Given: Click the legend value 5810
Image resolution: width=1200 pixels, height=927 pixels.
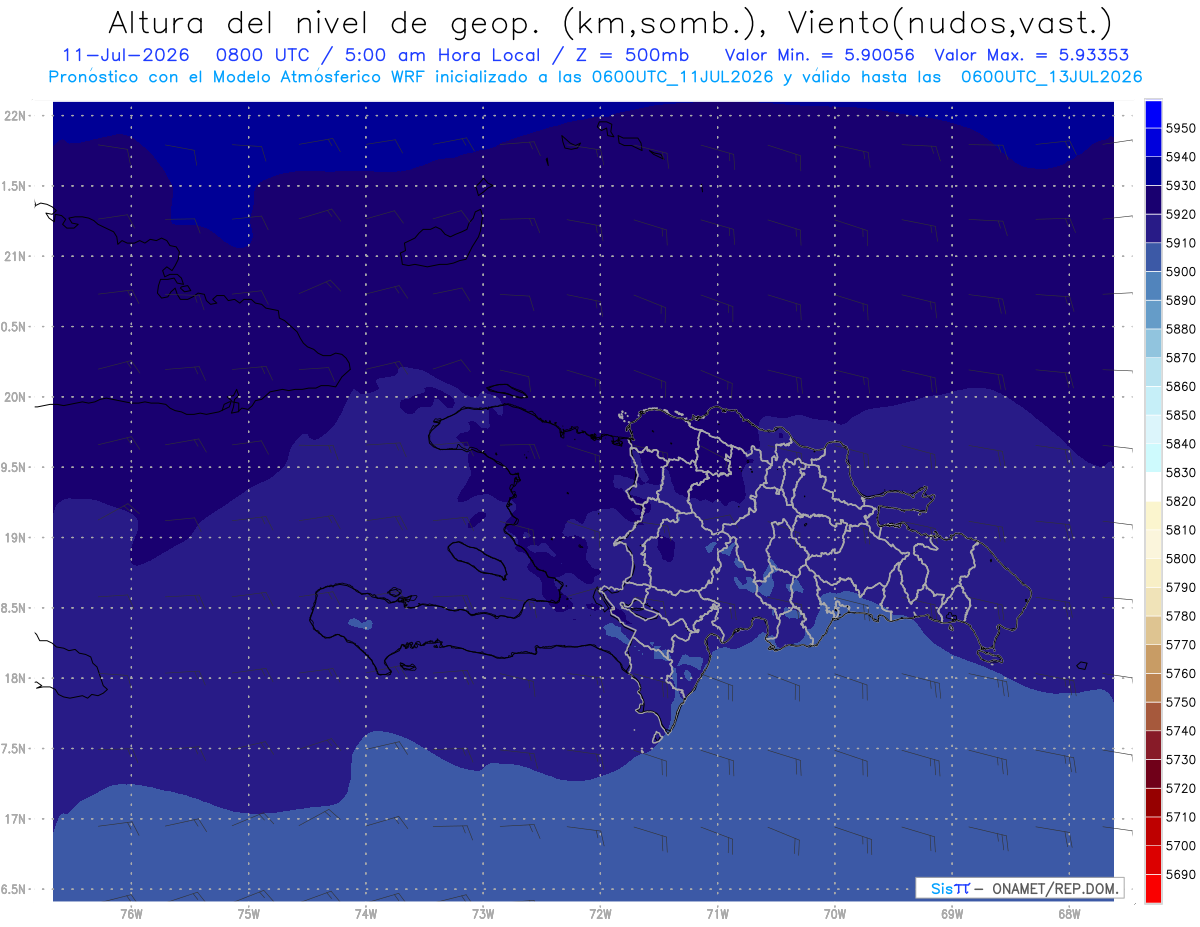Looking at the screenshot, I should tap(1180, 530).
